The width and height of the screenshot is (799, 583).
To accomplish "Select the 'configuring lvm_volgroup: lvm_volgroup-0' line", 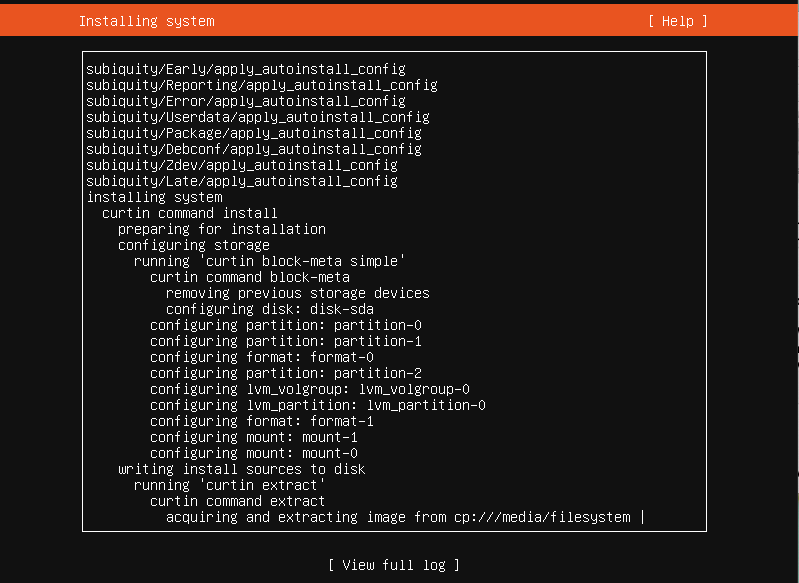I will (x=310, y=389).
